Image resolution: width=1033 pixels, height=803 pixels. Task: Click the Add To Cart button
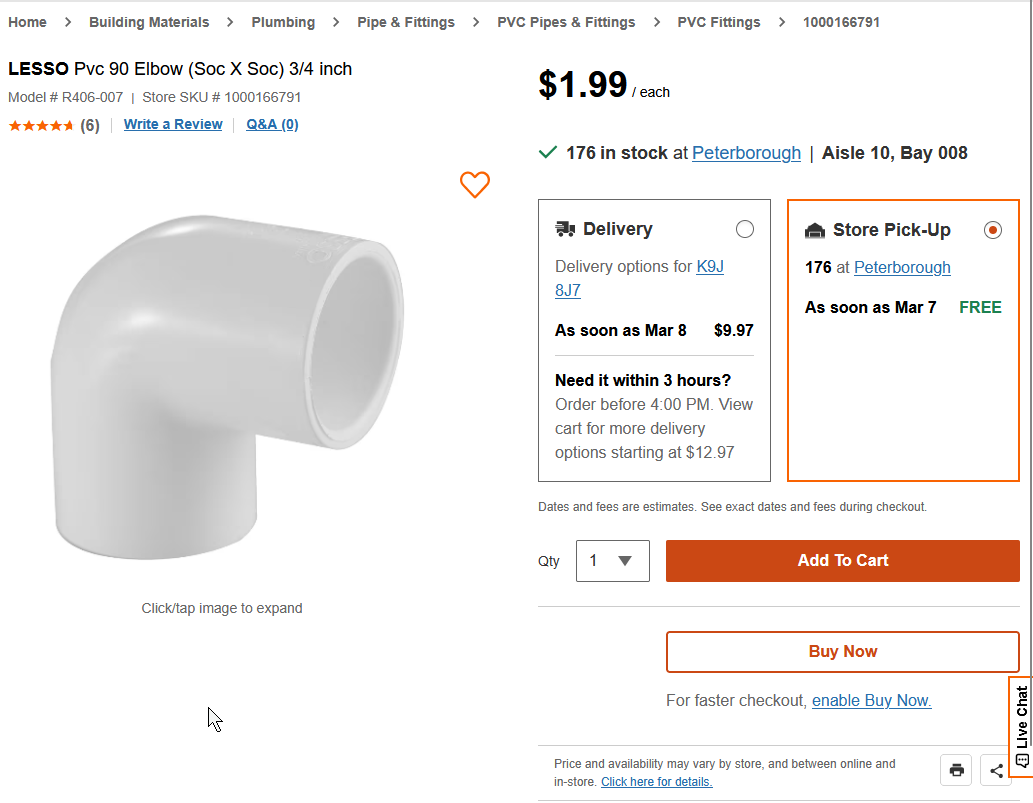[842, 561]
